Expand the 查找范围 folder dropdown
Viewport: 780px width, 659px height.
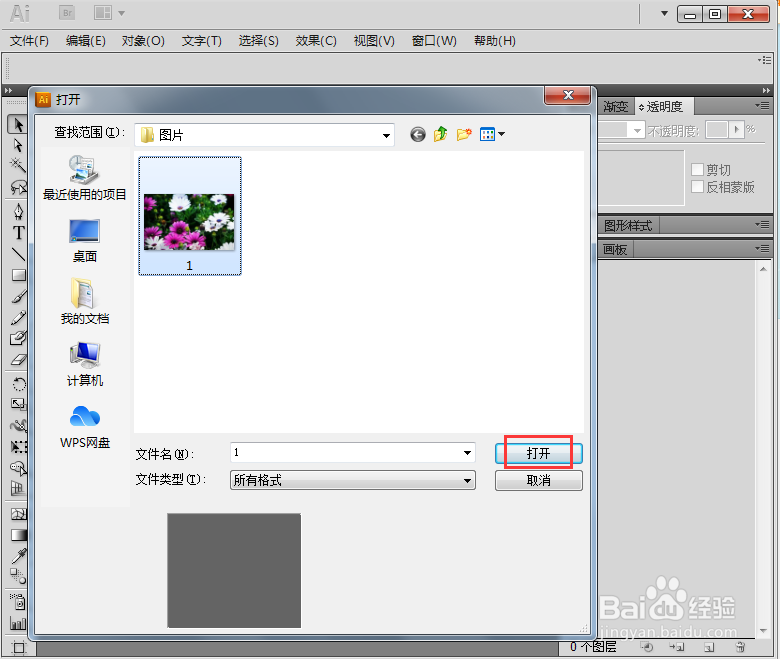[x=386, y=135]
